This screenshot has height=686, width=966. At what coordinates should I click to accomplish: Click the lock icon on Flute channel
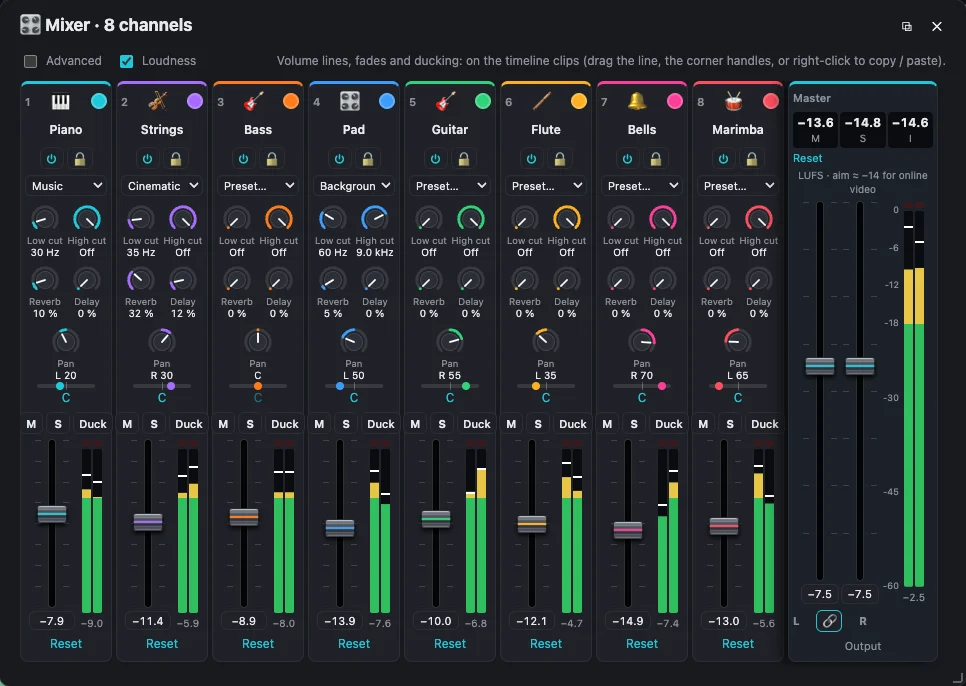[x=560, y=159]
